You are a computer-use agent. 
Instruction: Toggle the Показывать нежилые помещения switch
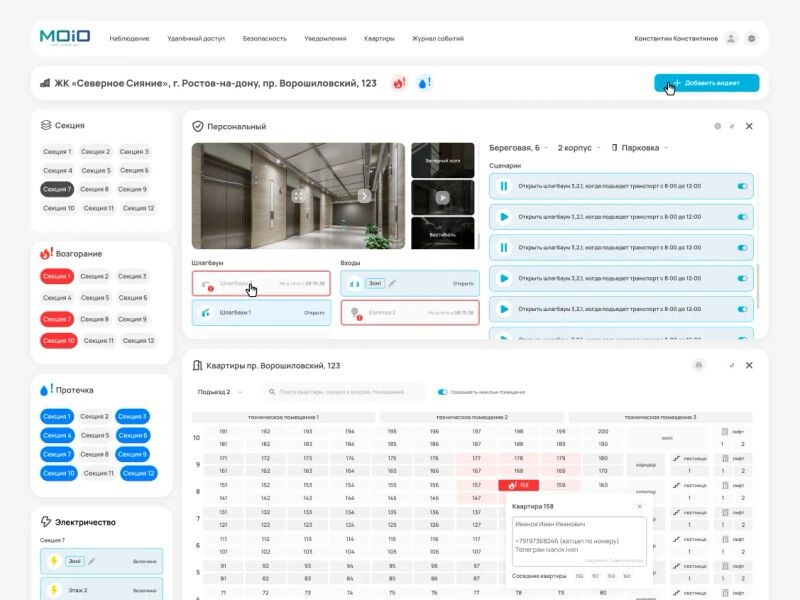coord(442,392)
